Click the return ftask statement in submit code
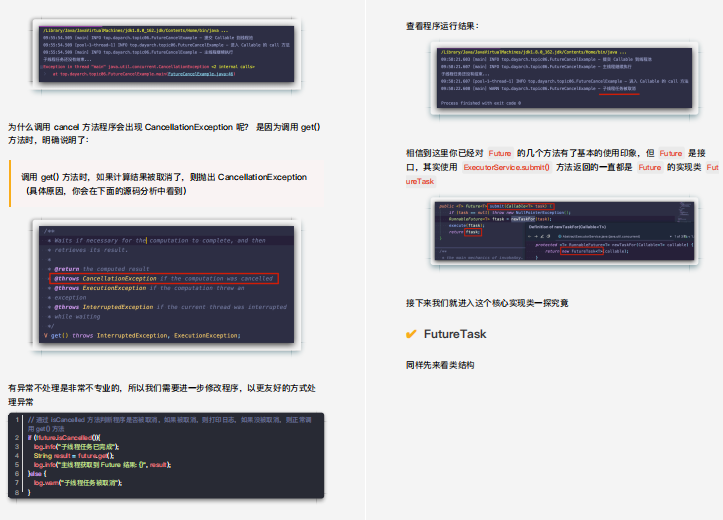Image resolution: width=723 pixels, height=520 pixels. coord(465,232)
